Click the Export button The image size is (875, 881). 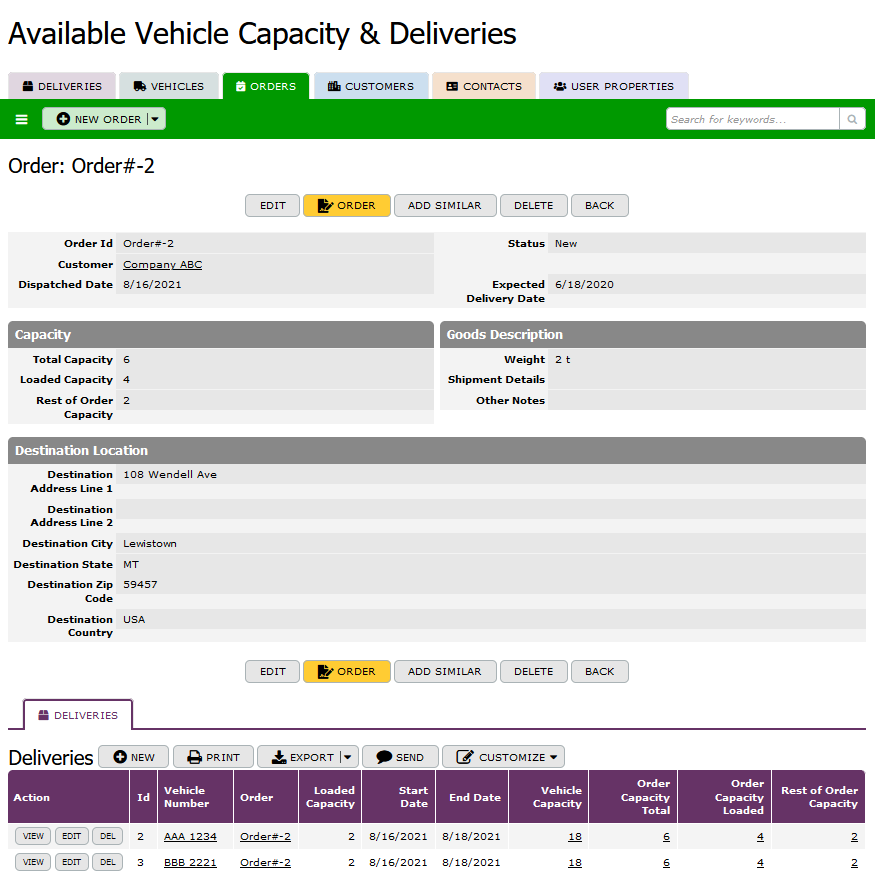click(x=302, y=757)
